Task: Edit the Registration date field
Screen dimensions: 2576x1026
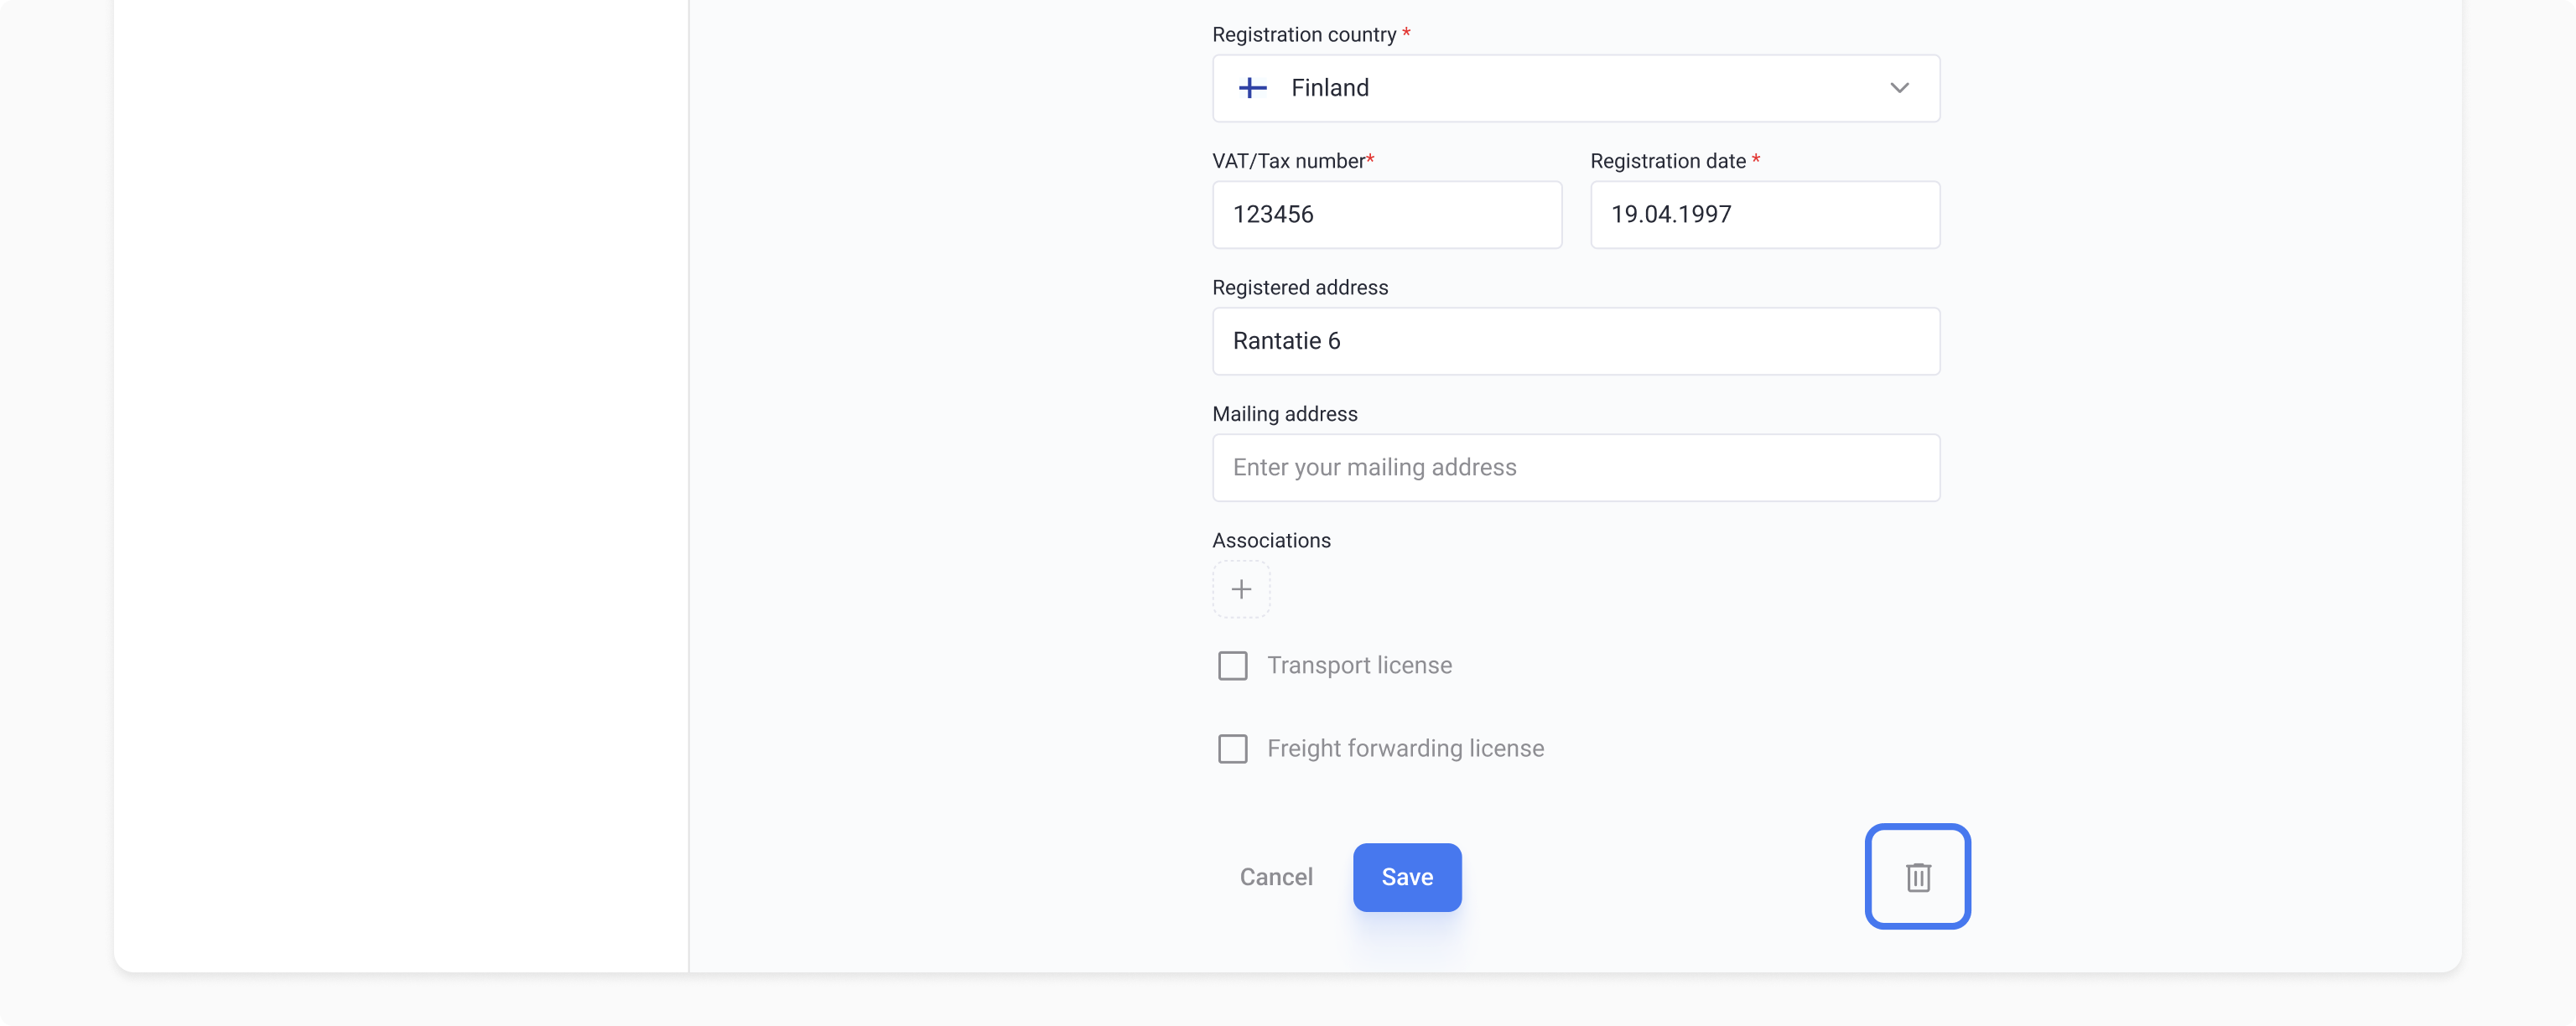Action: coord(1764,215)
